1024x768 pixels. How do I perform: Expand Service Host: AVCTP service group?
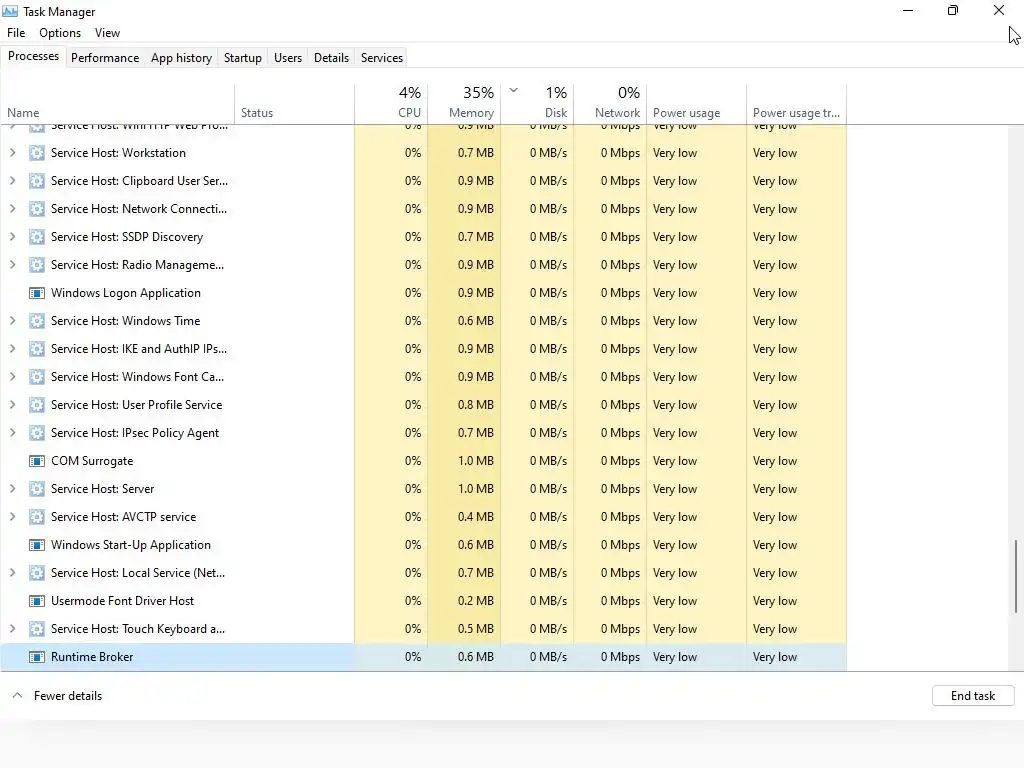click(12, 517)
